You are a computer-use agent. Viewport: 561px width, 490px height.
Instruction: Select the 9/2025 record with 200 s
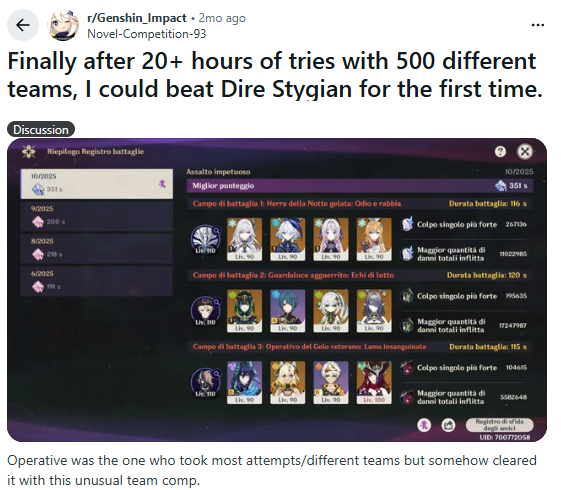[x=97, y=216]
